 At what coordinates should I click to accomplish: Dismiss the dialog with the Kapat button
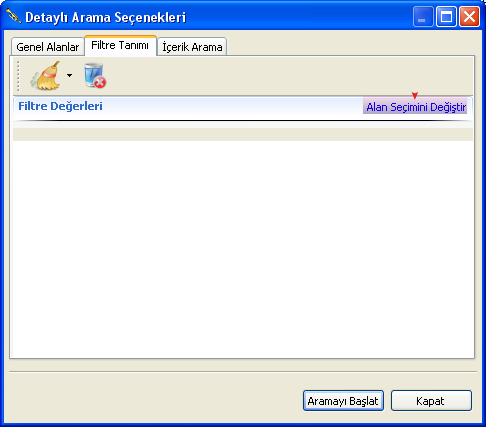[x=431, y=401]
